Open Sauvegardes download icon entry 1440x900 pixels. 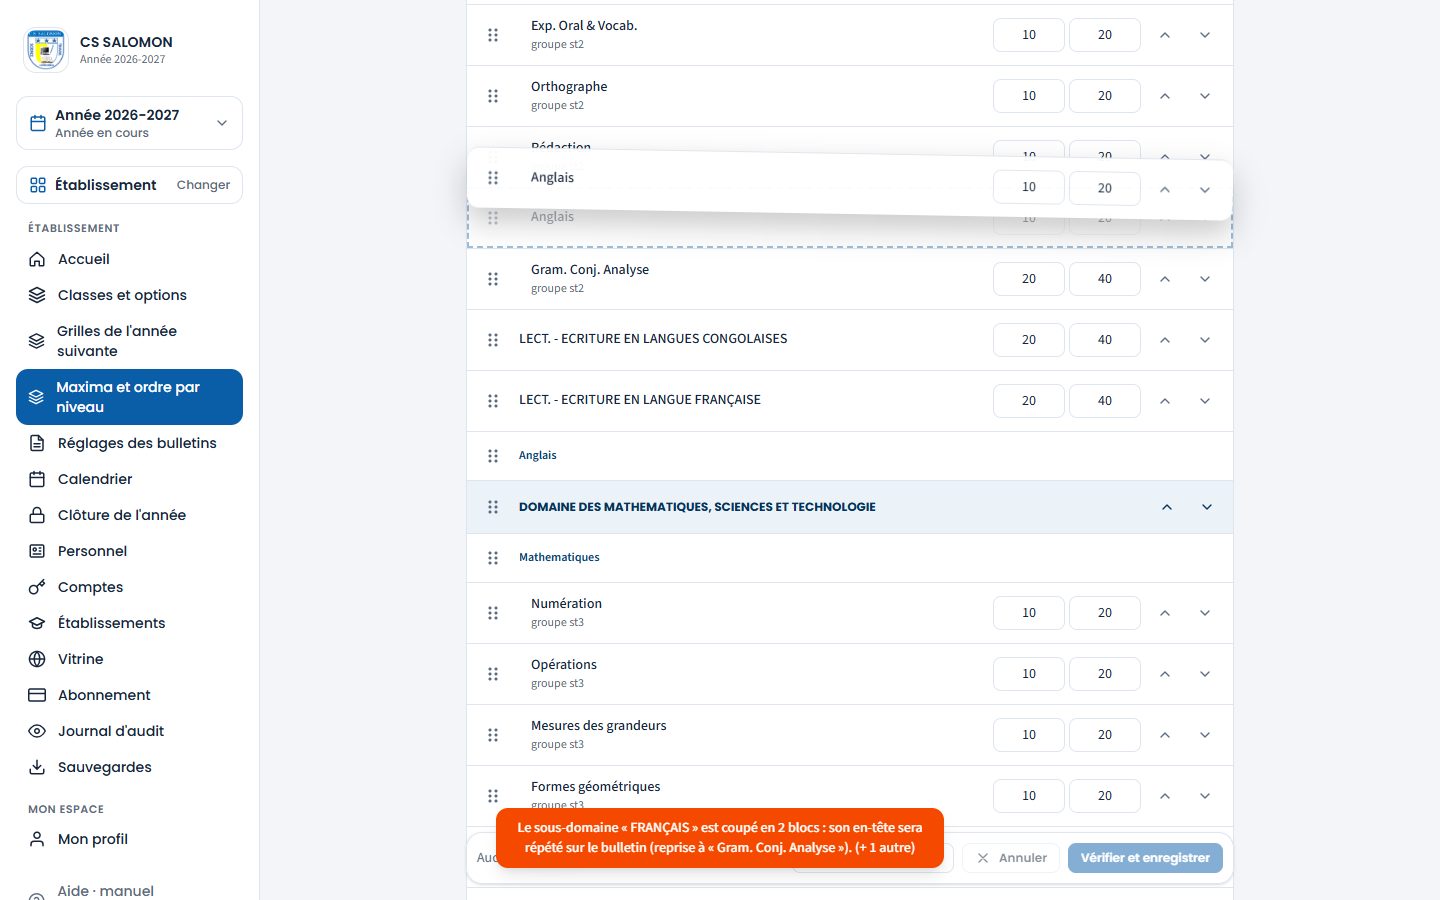click(x=37, y=767)
